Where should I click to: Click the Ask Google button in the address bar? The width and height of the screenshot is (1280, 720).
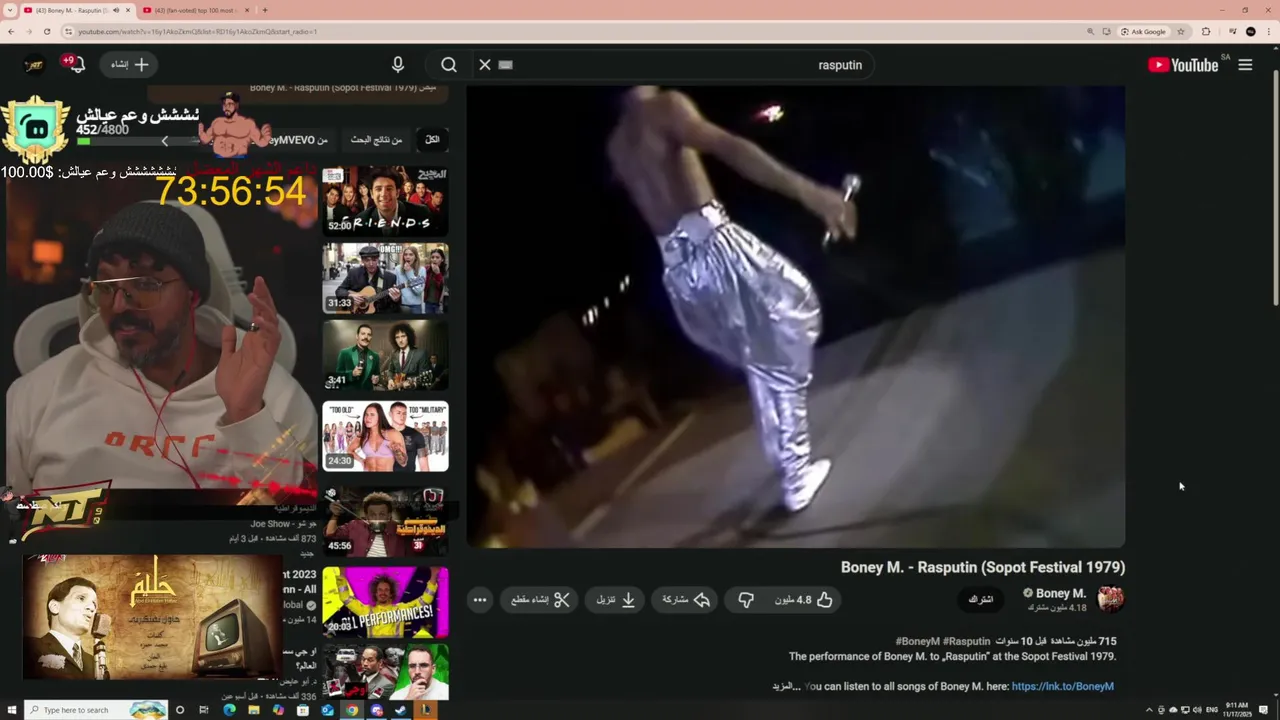click(1144, 31)
